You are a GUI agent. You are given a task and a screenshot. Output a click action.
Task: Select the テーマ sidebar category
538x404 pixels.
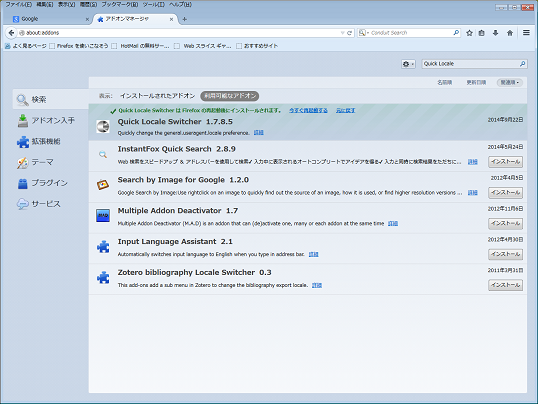51,162
